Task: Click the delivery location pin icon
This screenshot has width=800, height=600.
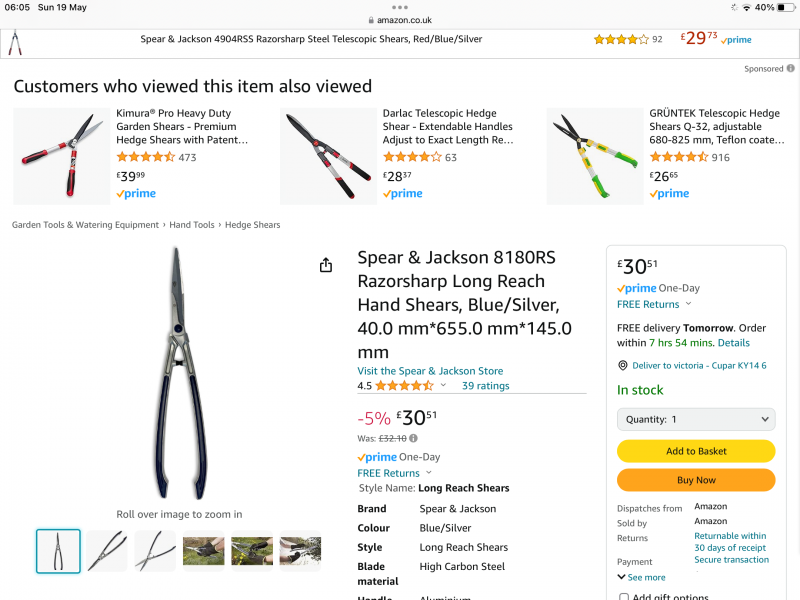Action: coord(623,366)
